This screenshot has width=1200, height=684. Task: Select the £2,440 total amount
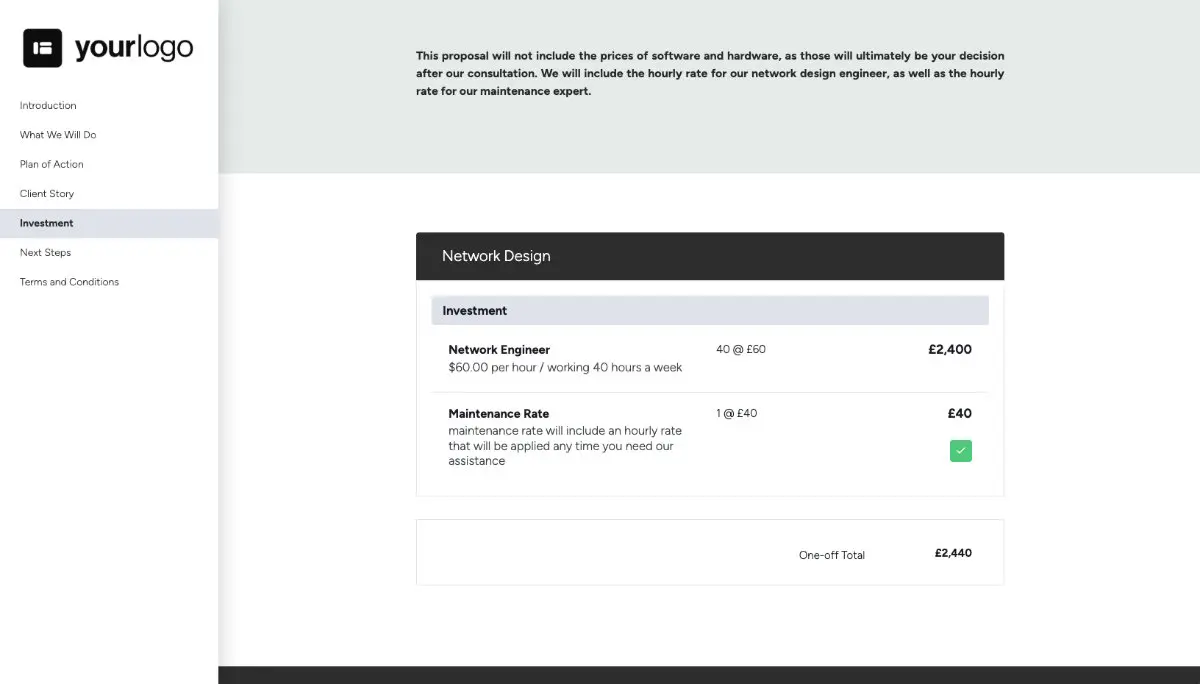click(952, 552)
